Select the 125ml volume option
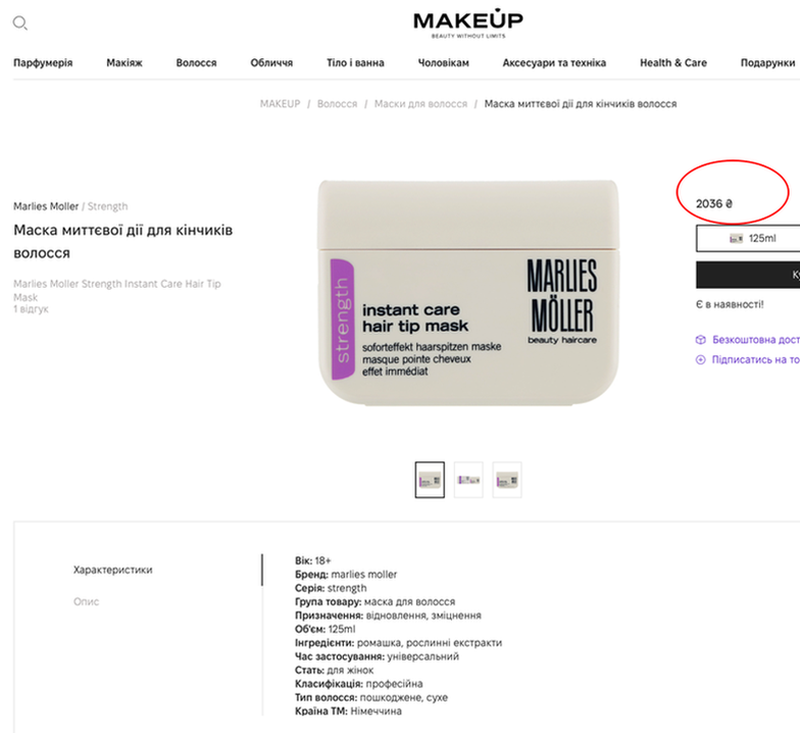 pyautogui.click(x=748, y=238)
